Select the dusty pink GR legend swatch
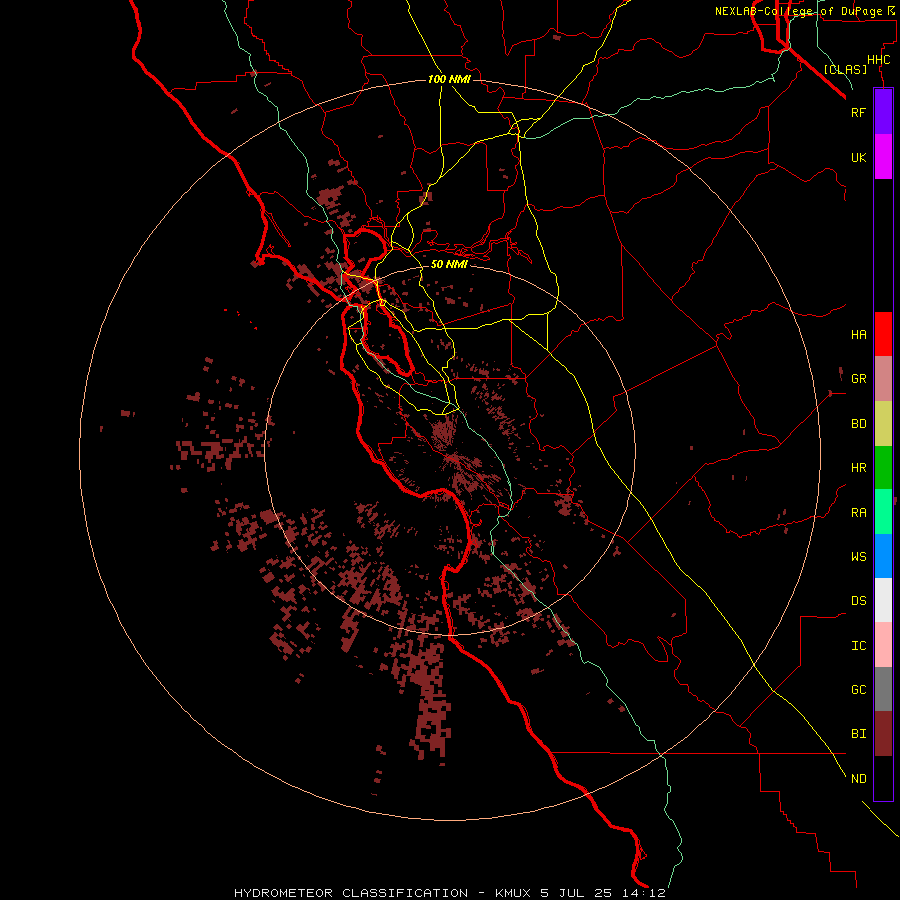 [883, 379]
